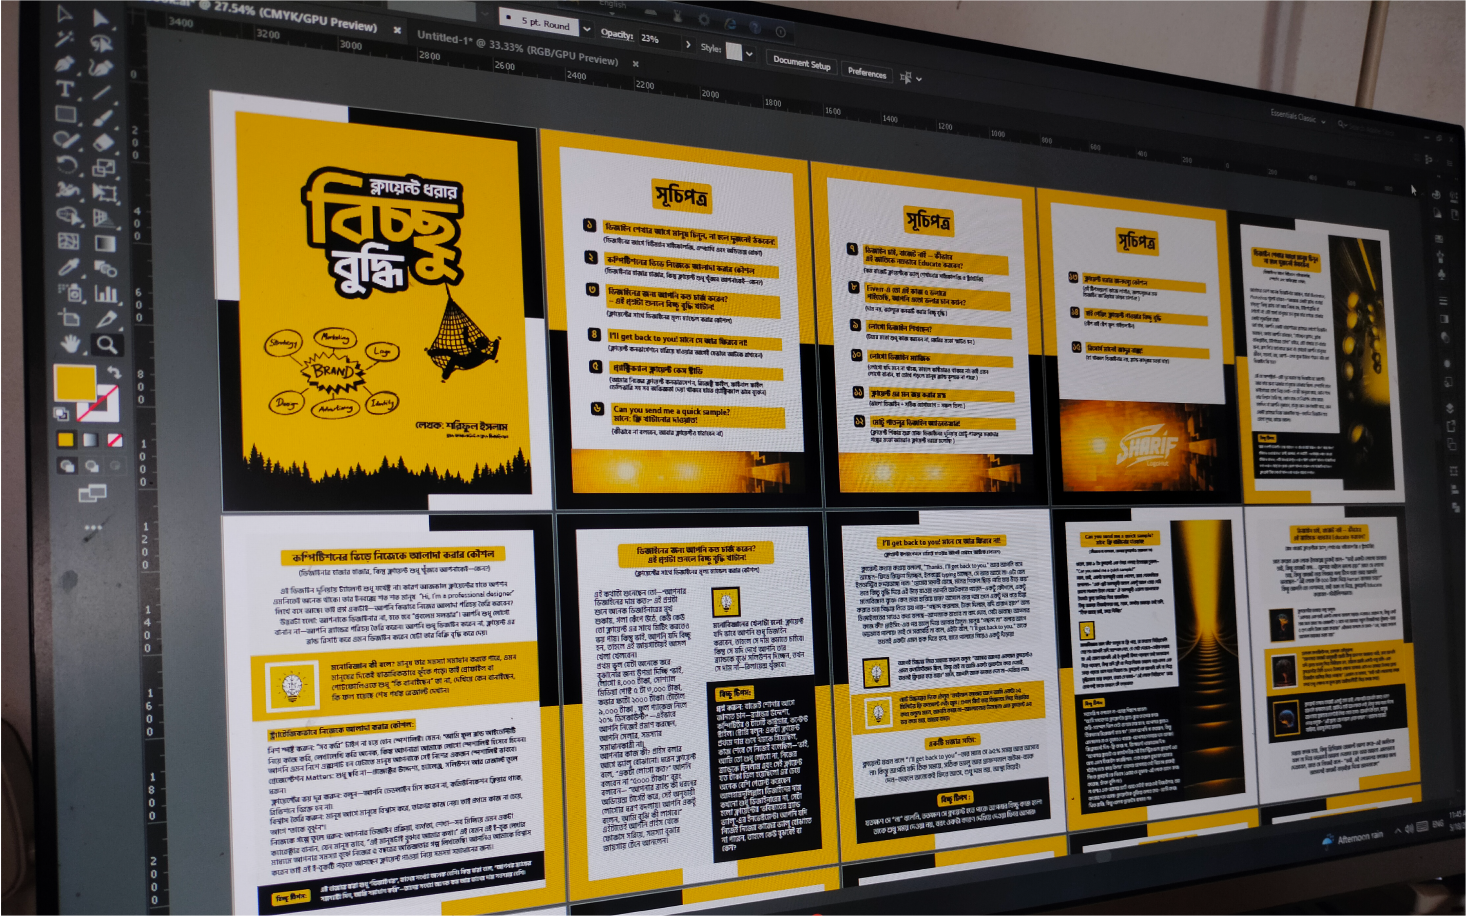Image resolution: width=1466 pixels, height=916 pixels.
Task: Open the Layers panel icon
Action: [x=1450, y=408]
